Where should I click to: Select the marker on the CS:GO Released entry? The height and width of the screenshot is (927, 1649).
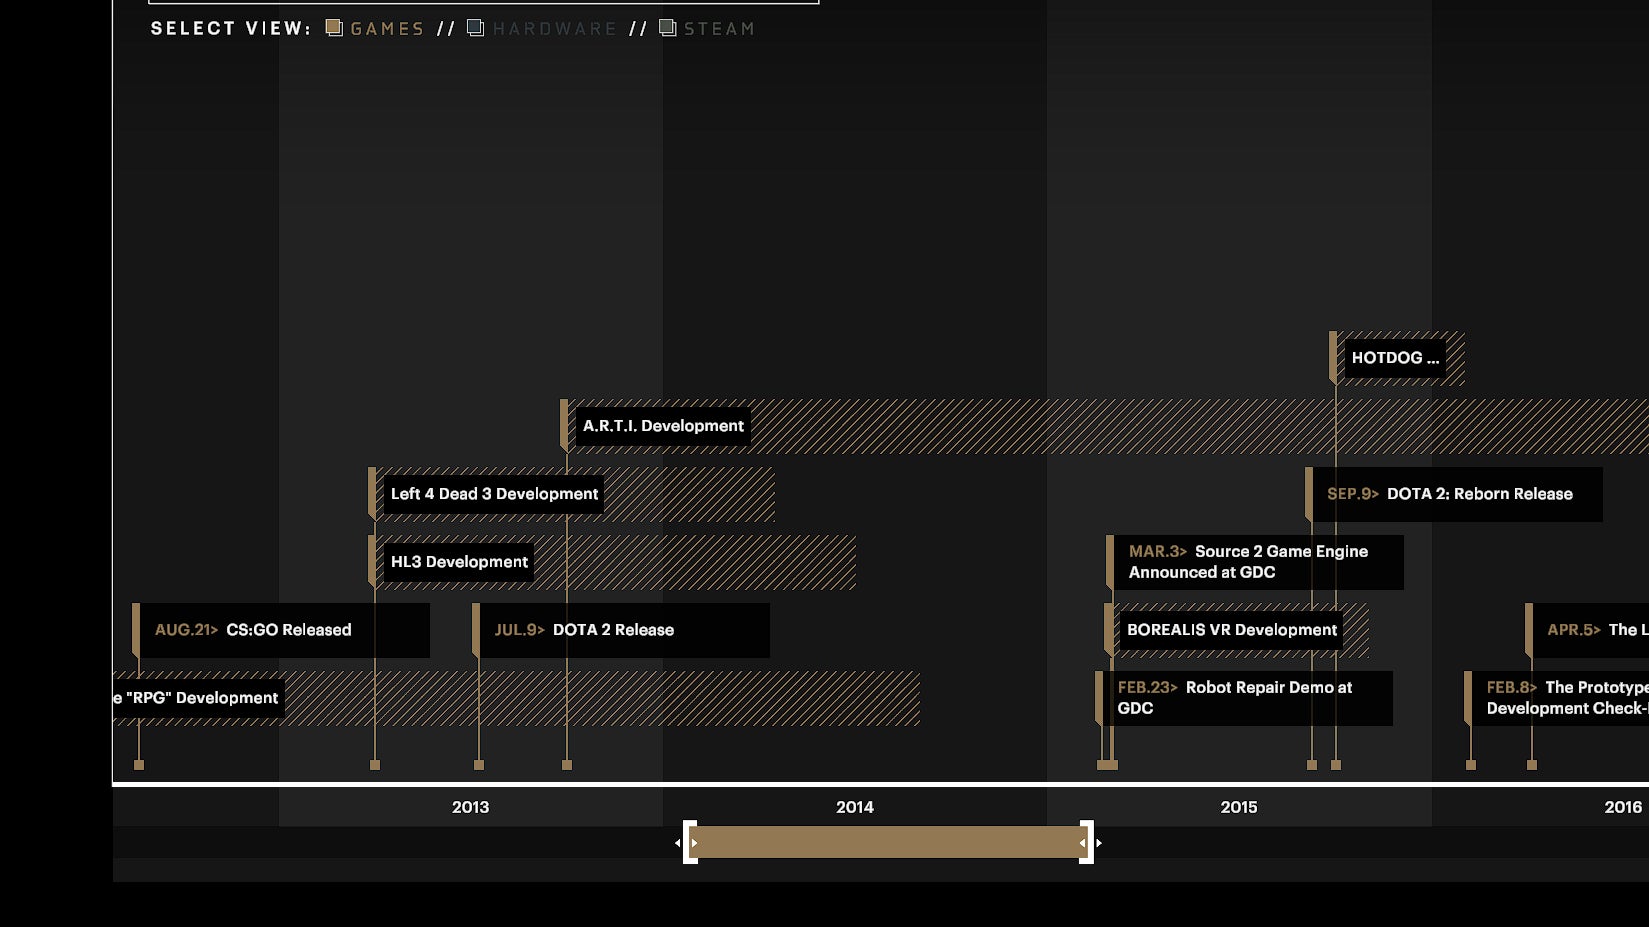(138, 630)
